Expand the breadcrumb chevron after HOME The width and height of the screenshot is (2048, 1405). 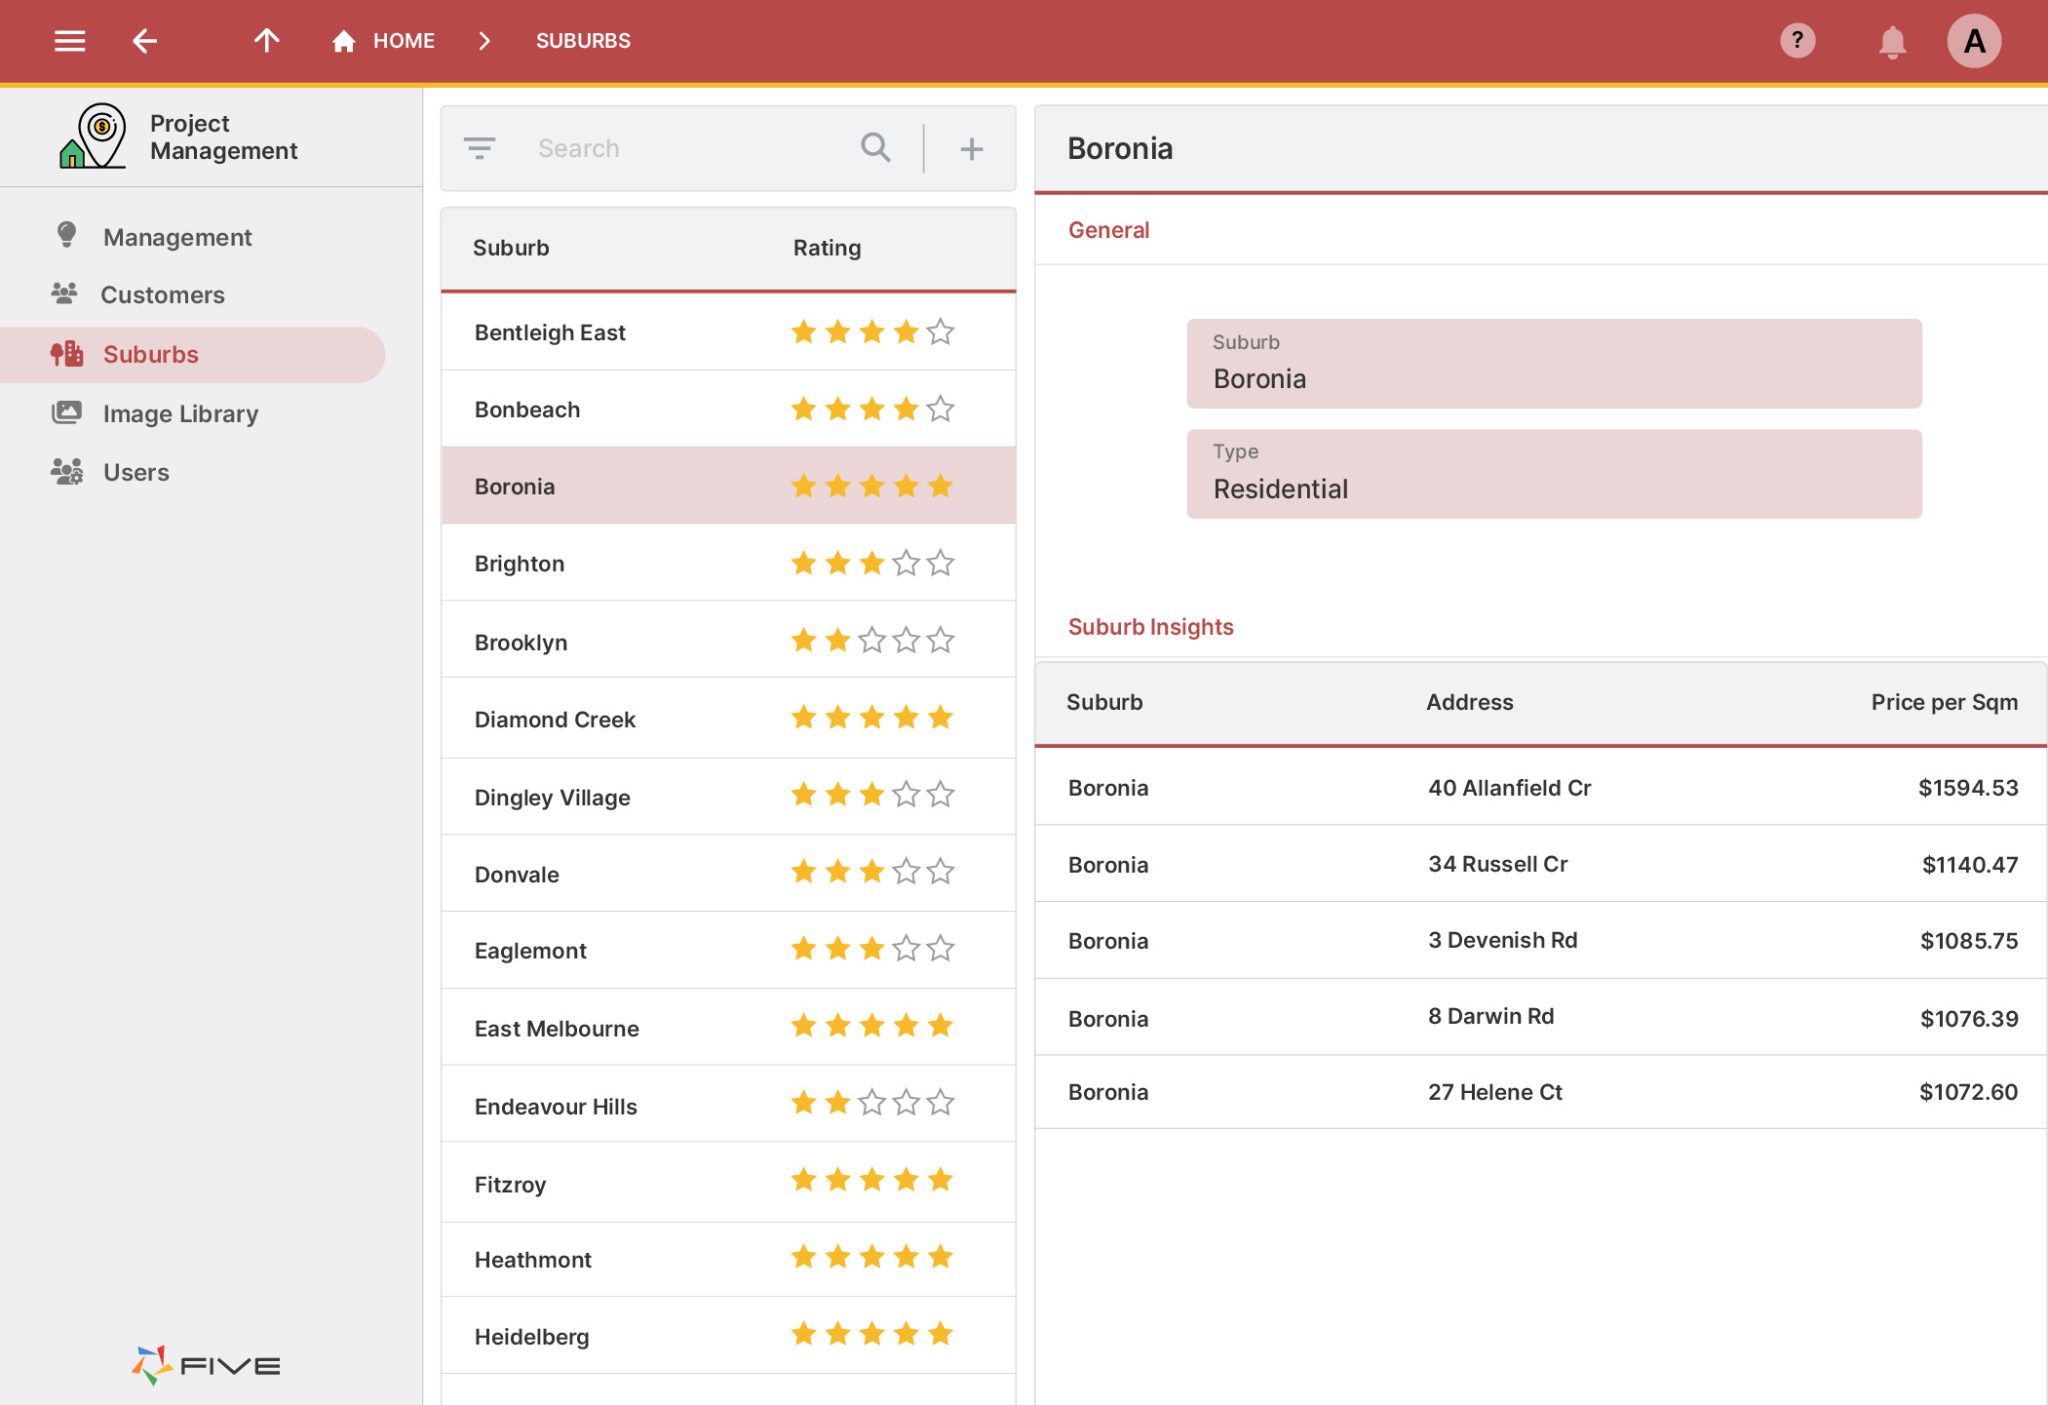click(x=484, y=41)
